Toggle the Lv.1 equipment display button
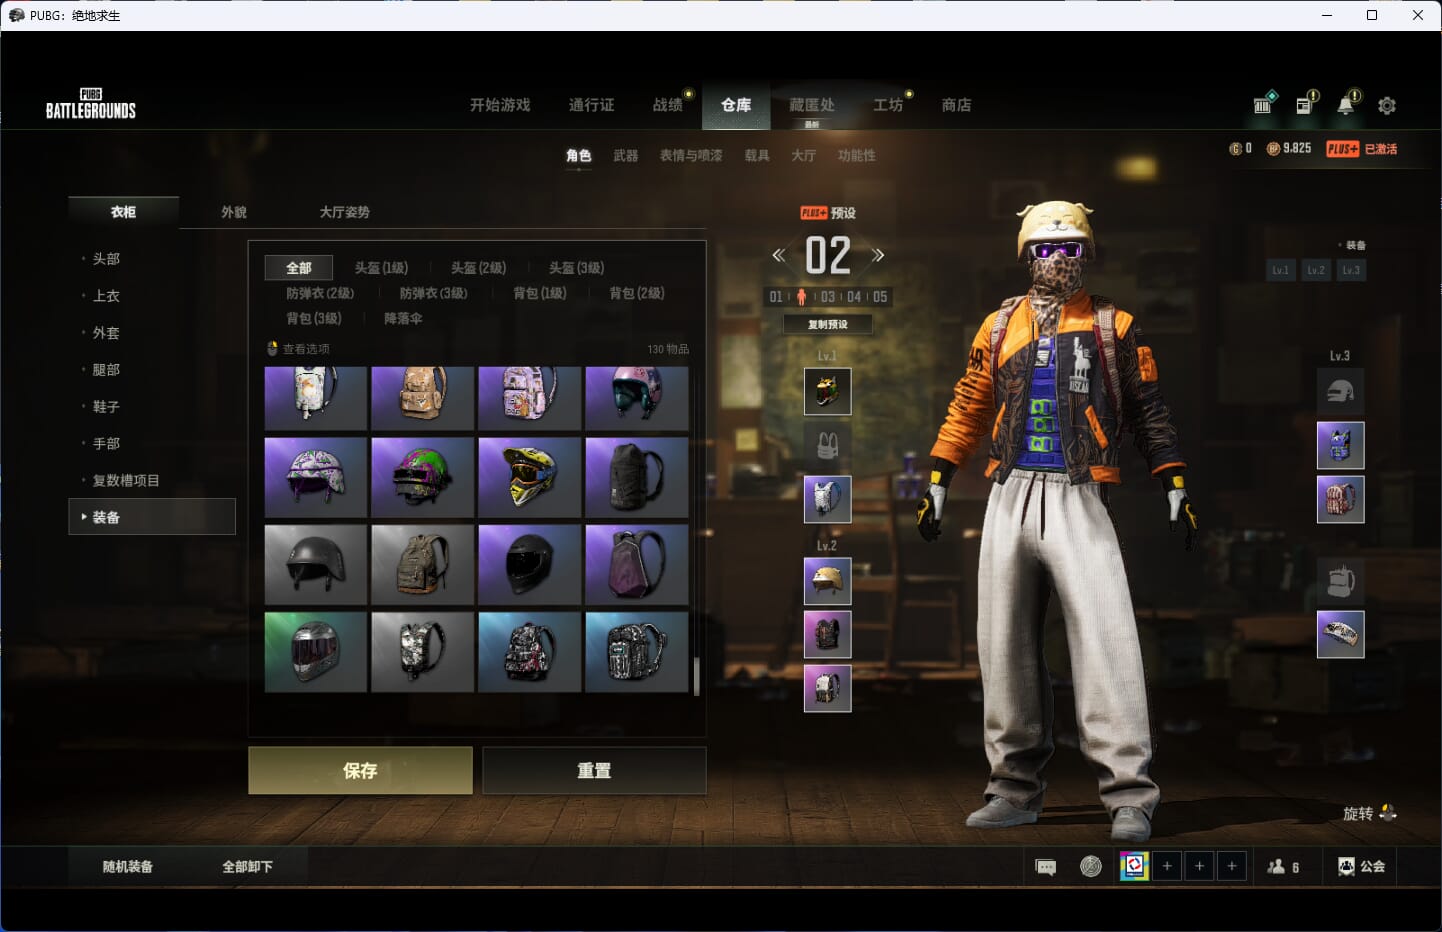This screenshot has height=932, width=1442. tap(1281, 270)
